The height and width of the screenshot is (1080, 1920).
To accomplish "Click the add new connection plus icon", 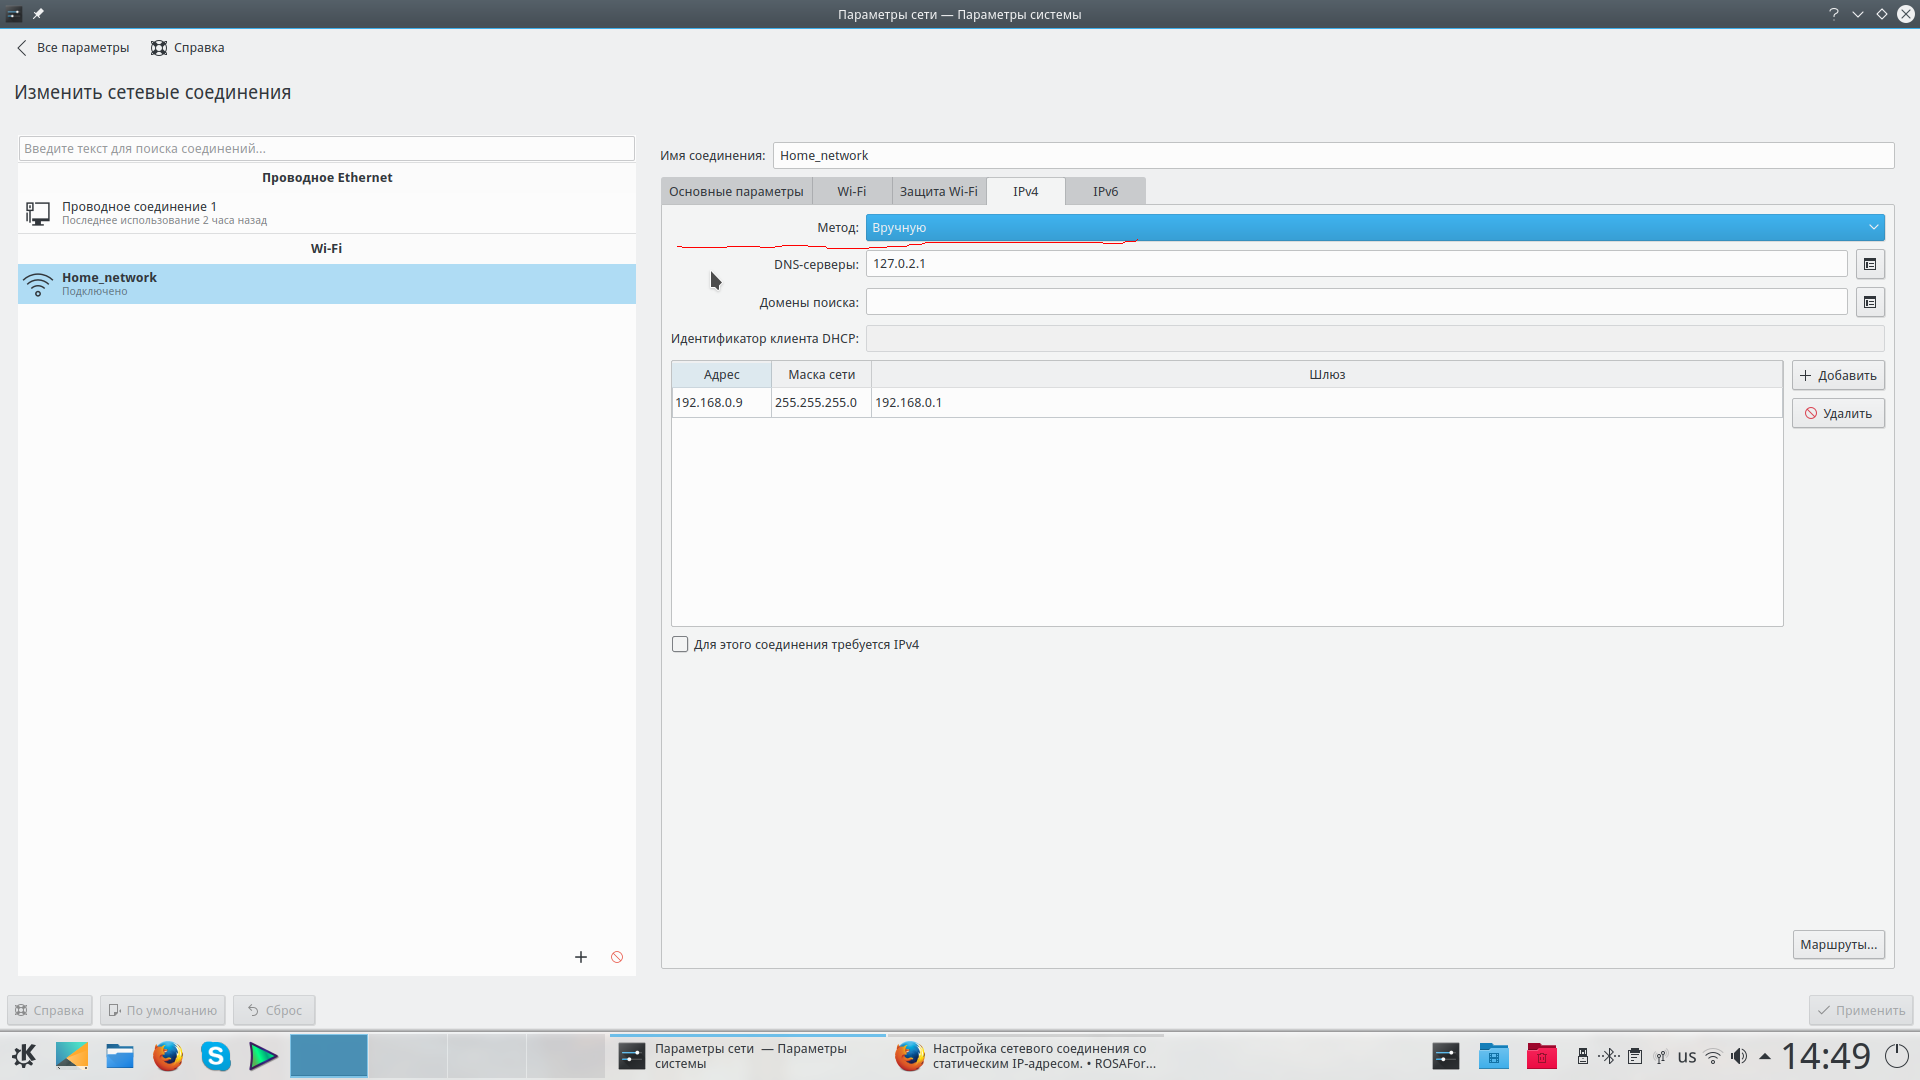I will (x=580, y=957).
